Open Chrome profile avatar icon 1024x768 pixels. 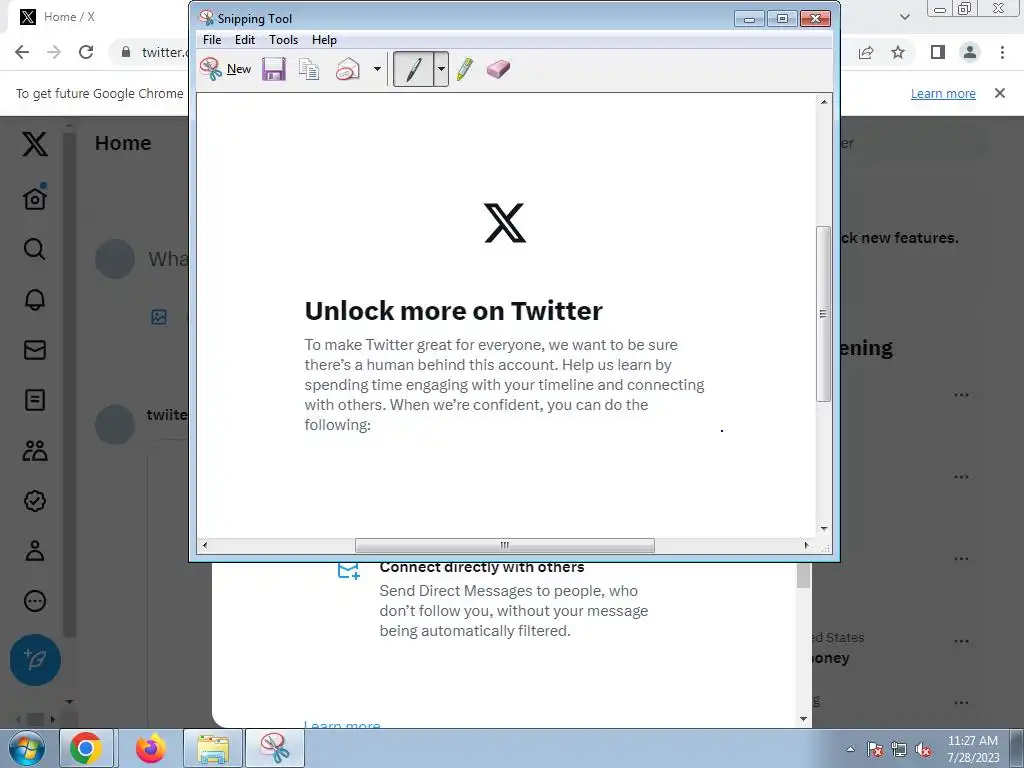coord(970,52)
